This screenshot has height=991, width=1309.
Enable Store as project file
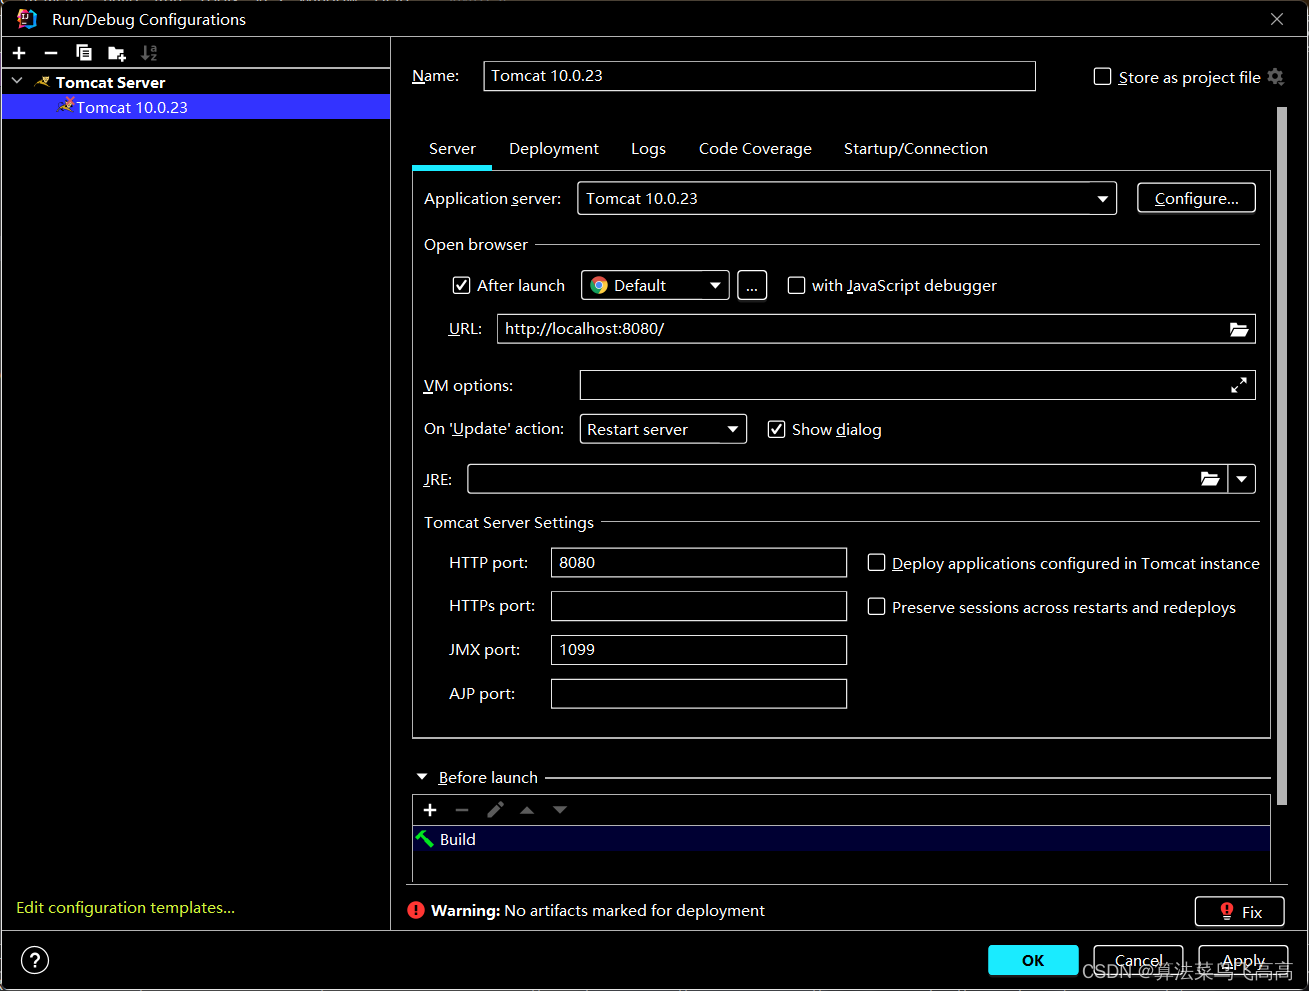tap(1102, 77)
